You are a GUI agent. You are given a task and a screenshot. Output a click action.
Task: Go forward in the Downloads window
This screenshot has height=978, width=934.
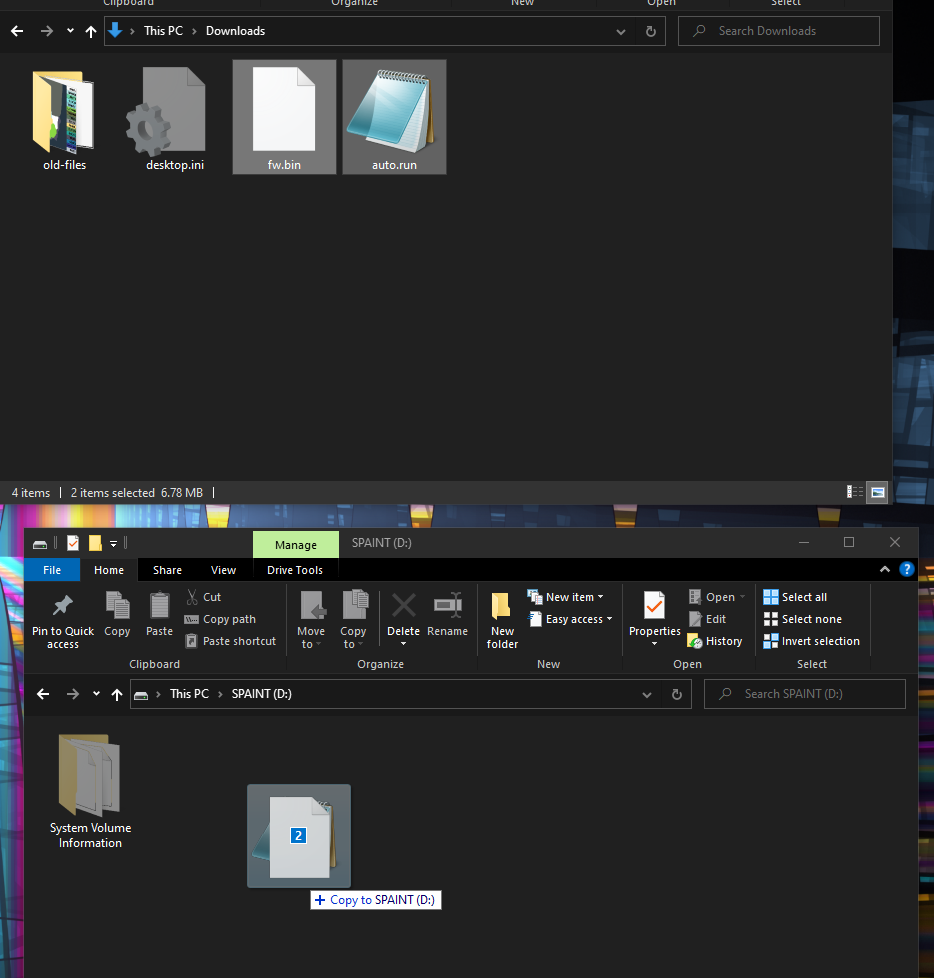pyautogui.click(x=47, y=31)
